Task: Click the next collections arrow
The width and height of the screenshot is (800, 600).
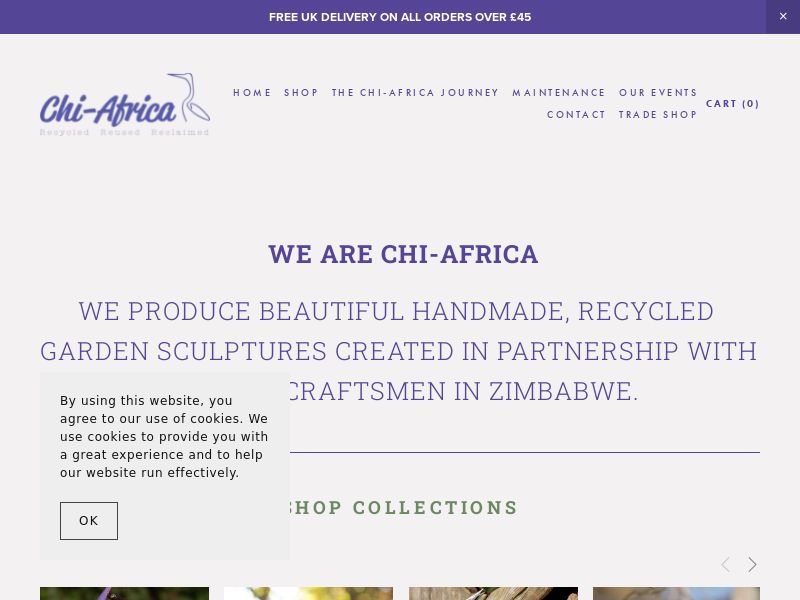Action: [x=753, y=565]
